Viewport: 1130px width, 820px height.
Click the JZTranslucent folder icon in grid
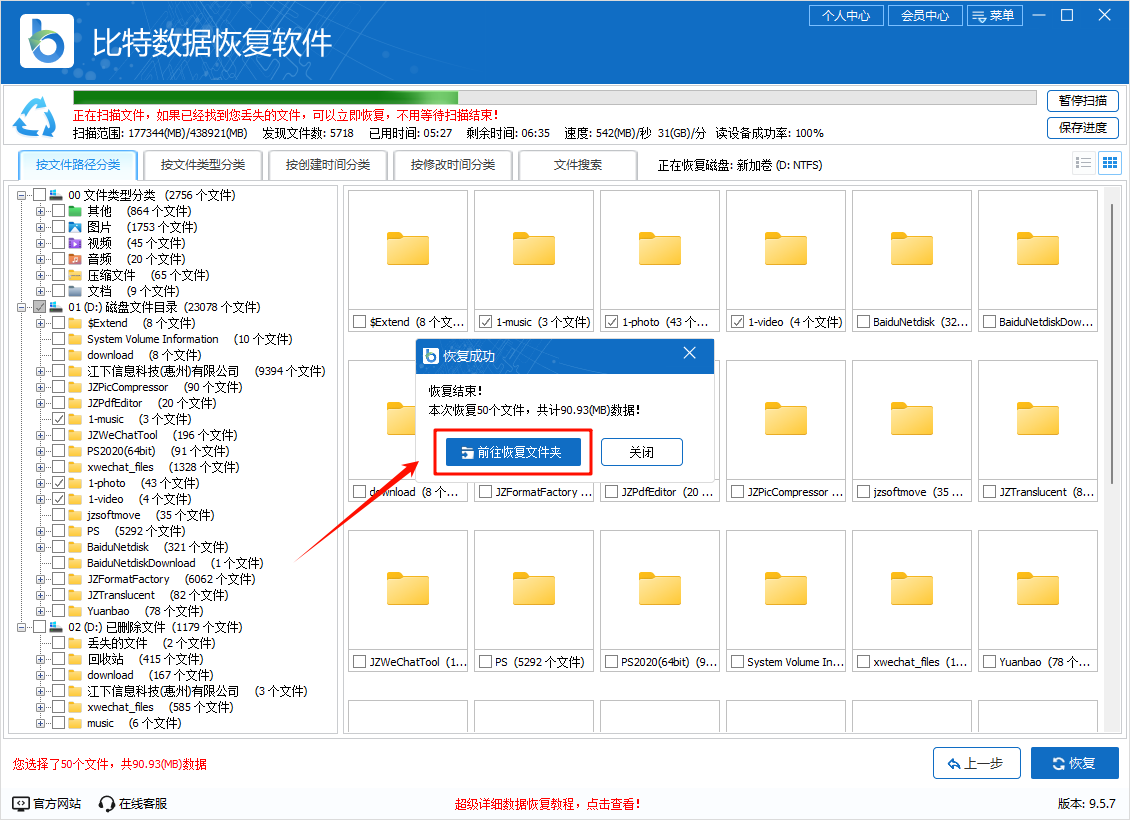[1038, 419]
